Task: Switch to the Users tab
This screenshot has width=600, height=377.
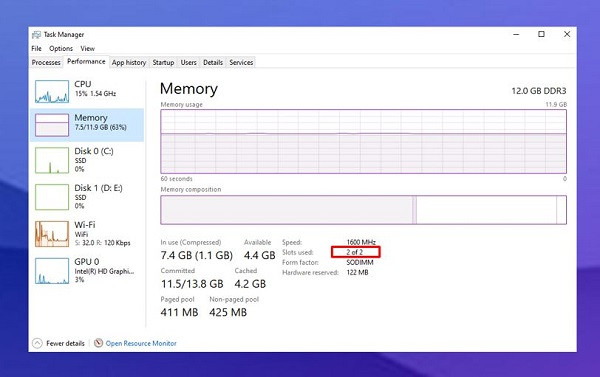Action: coord(189,62)
